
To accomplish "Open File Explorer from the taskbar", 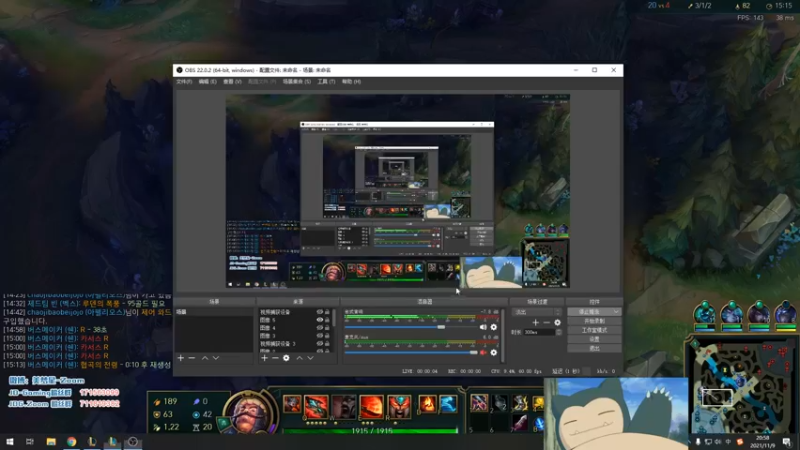I will click(51, 442).
